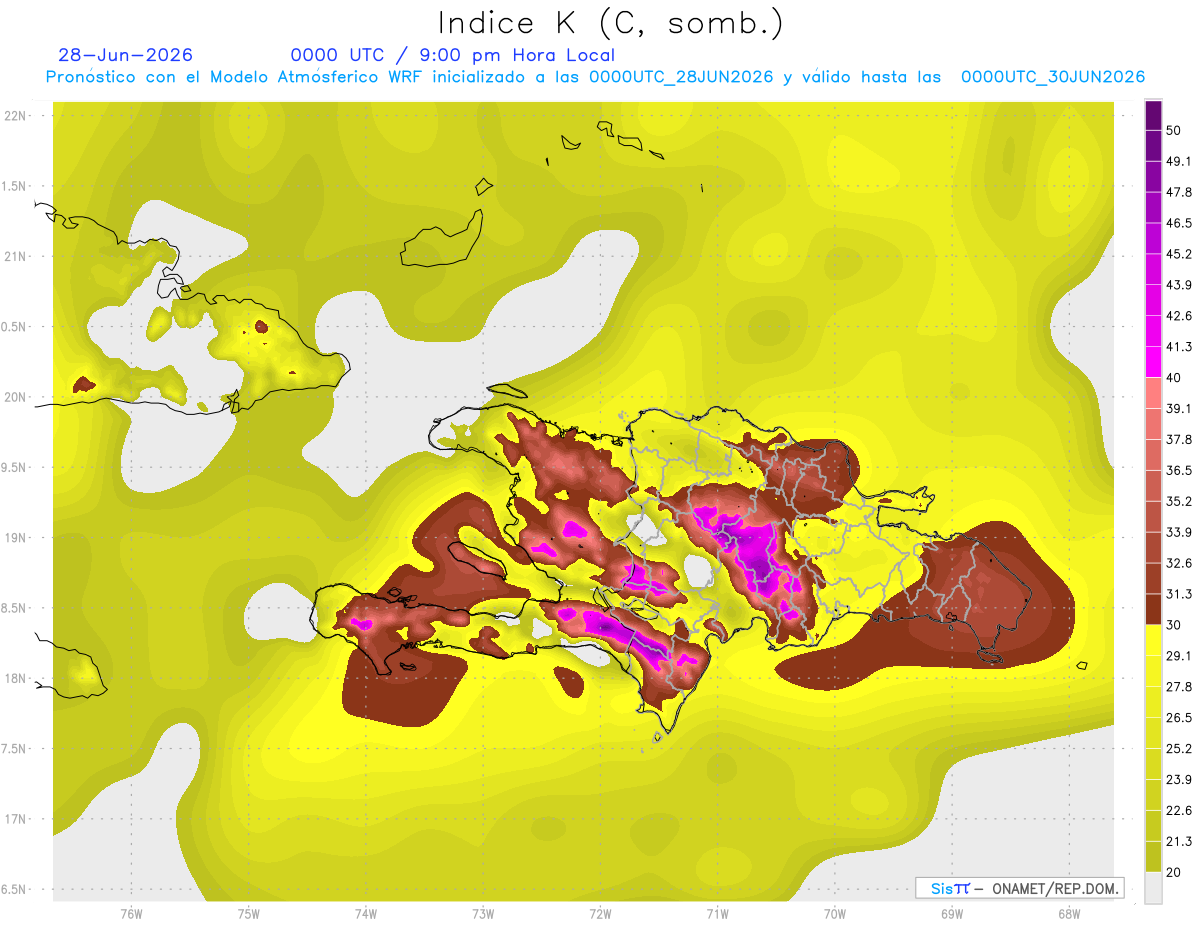Click the title 'Indice K (C, somb.)'
The image size is (1200, 927).
pos(610,22)
